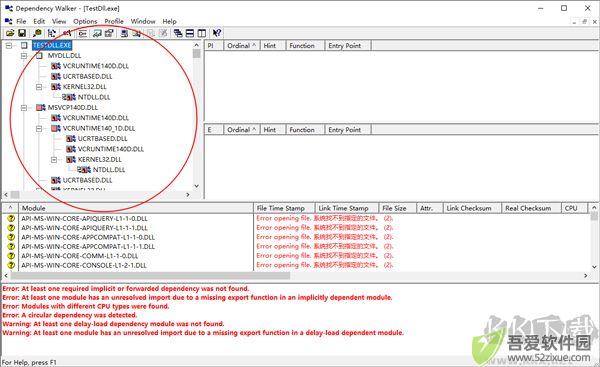Click the module icon beside MSVCP140D.DLL
Screen dimensions: 600x367
[41, 108]
